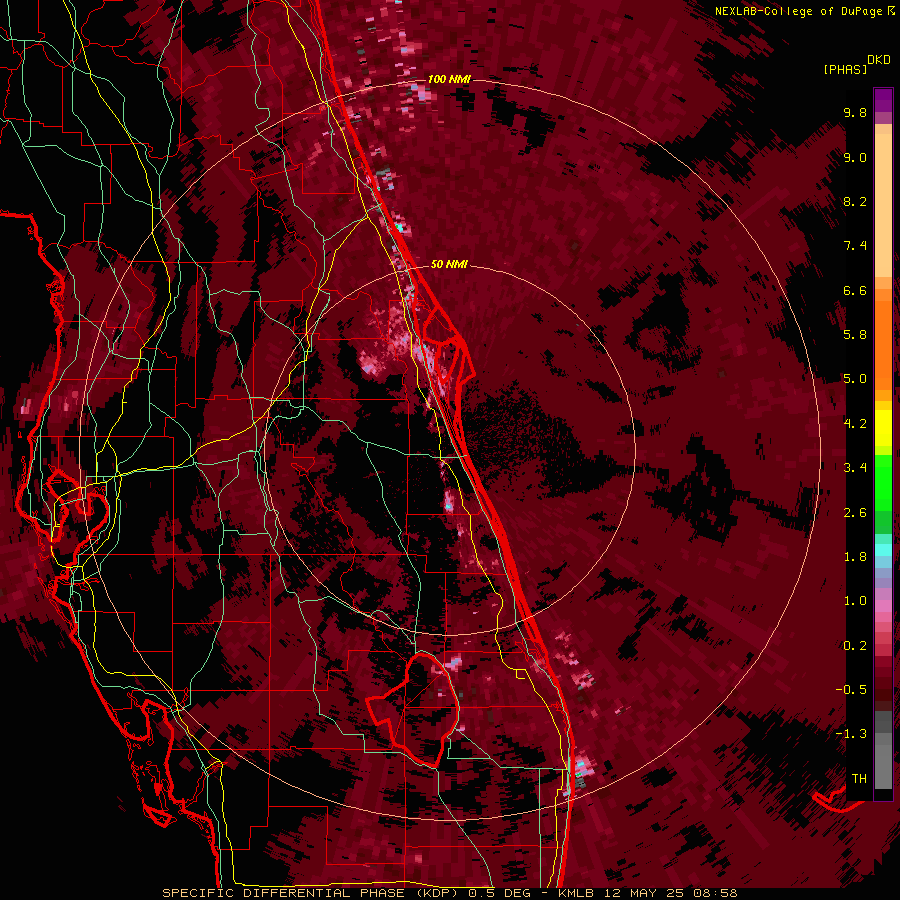Click the DKD label above the color scale
The image size is (900, 900).
click(x=879, y=60)
